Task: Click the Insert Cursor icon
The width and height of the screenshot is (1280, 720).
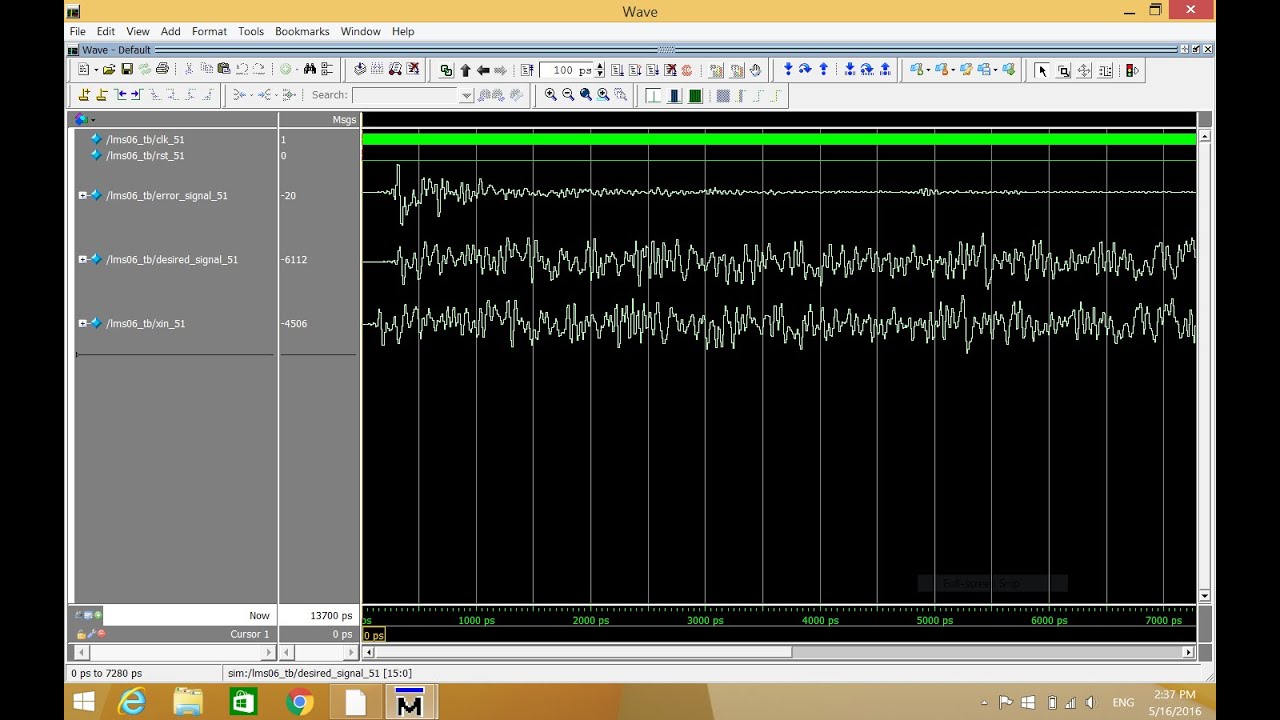Action: pyautogui.click(x=84, y=95)
